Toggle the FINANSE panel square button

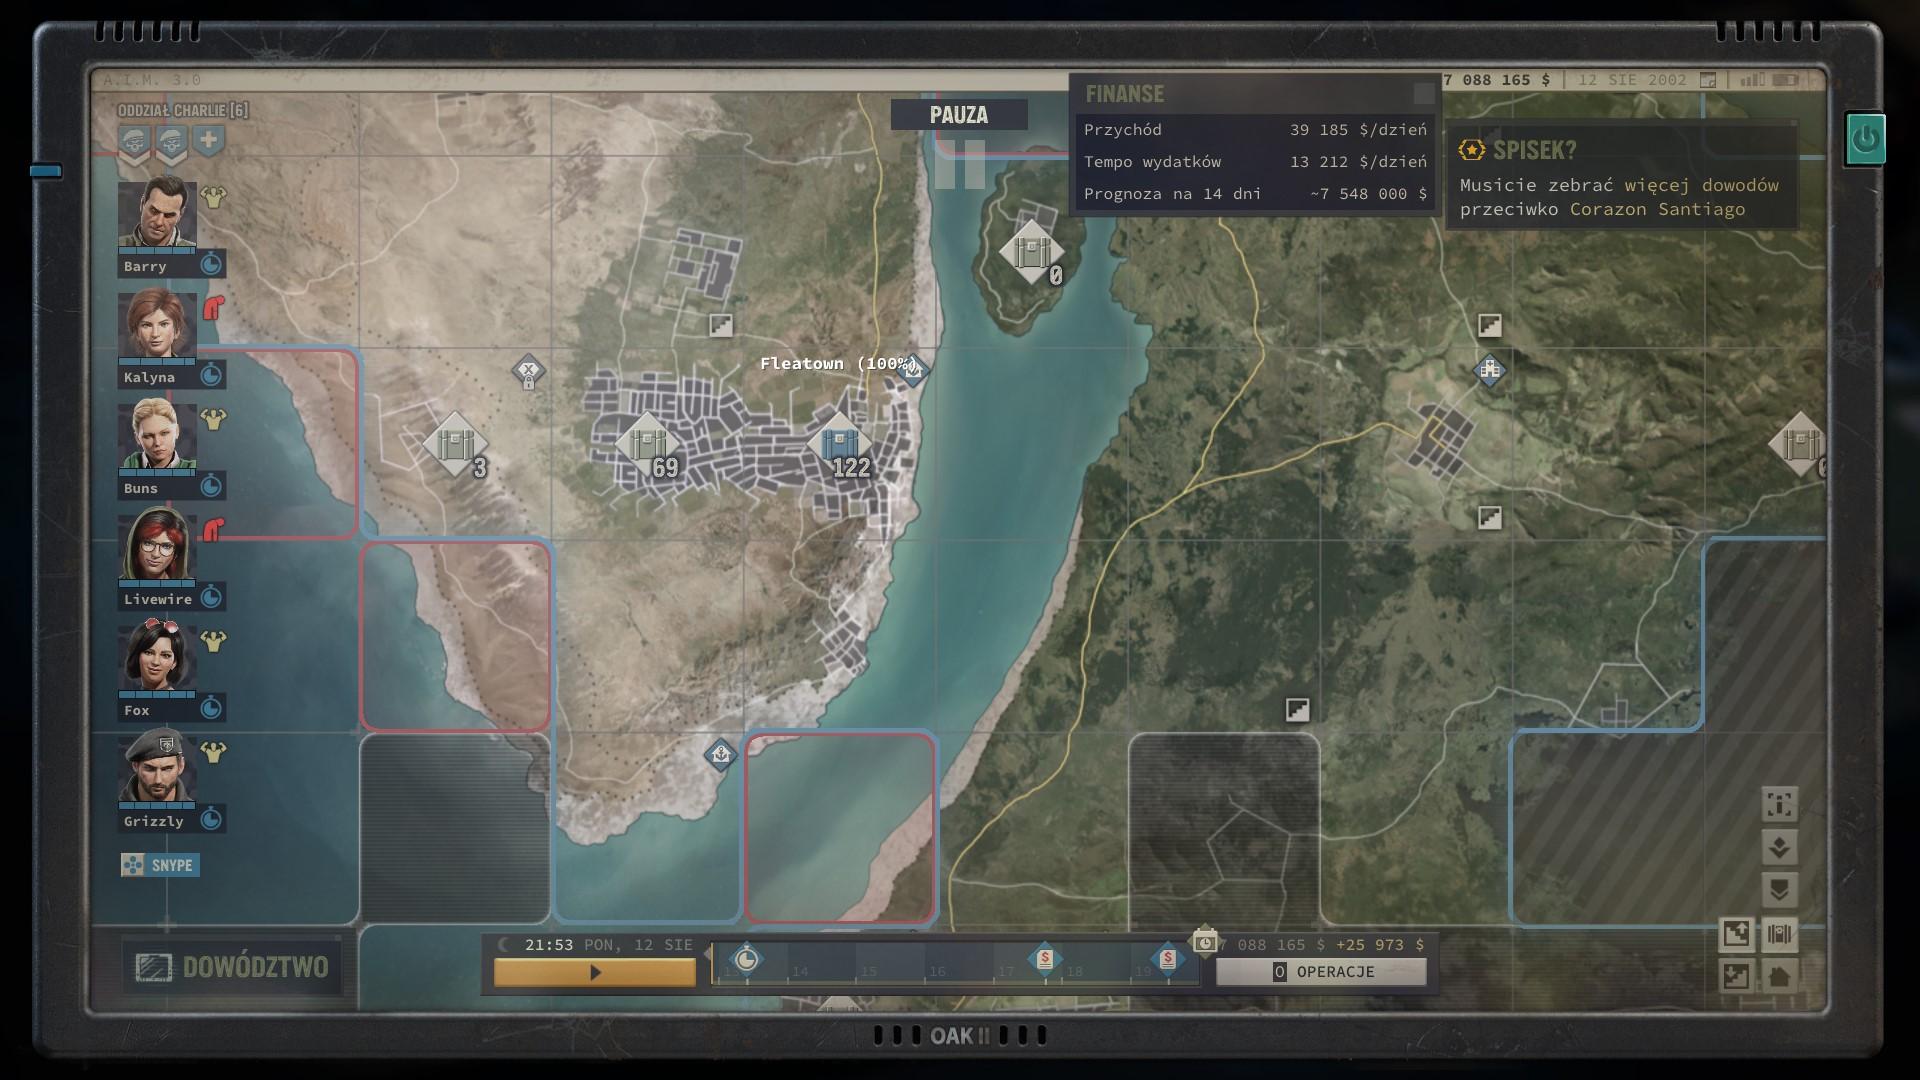pyautogui.click(x=1424, y=94)
